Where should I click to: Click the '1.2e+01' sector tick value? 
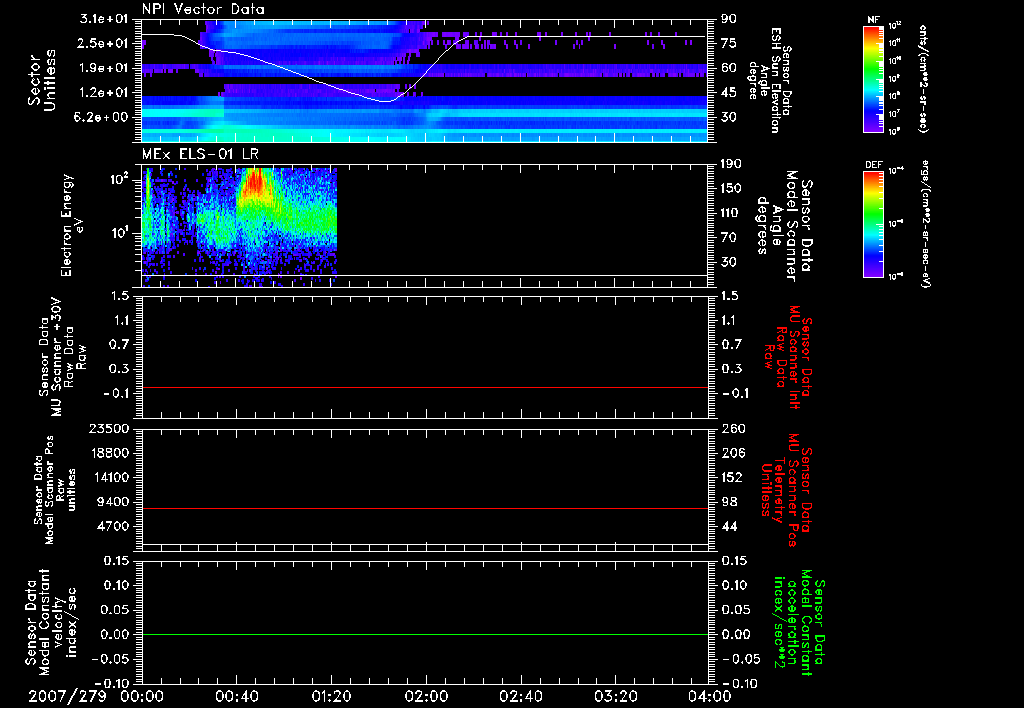coord(103,93)
